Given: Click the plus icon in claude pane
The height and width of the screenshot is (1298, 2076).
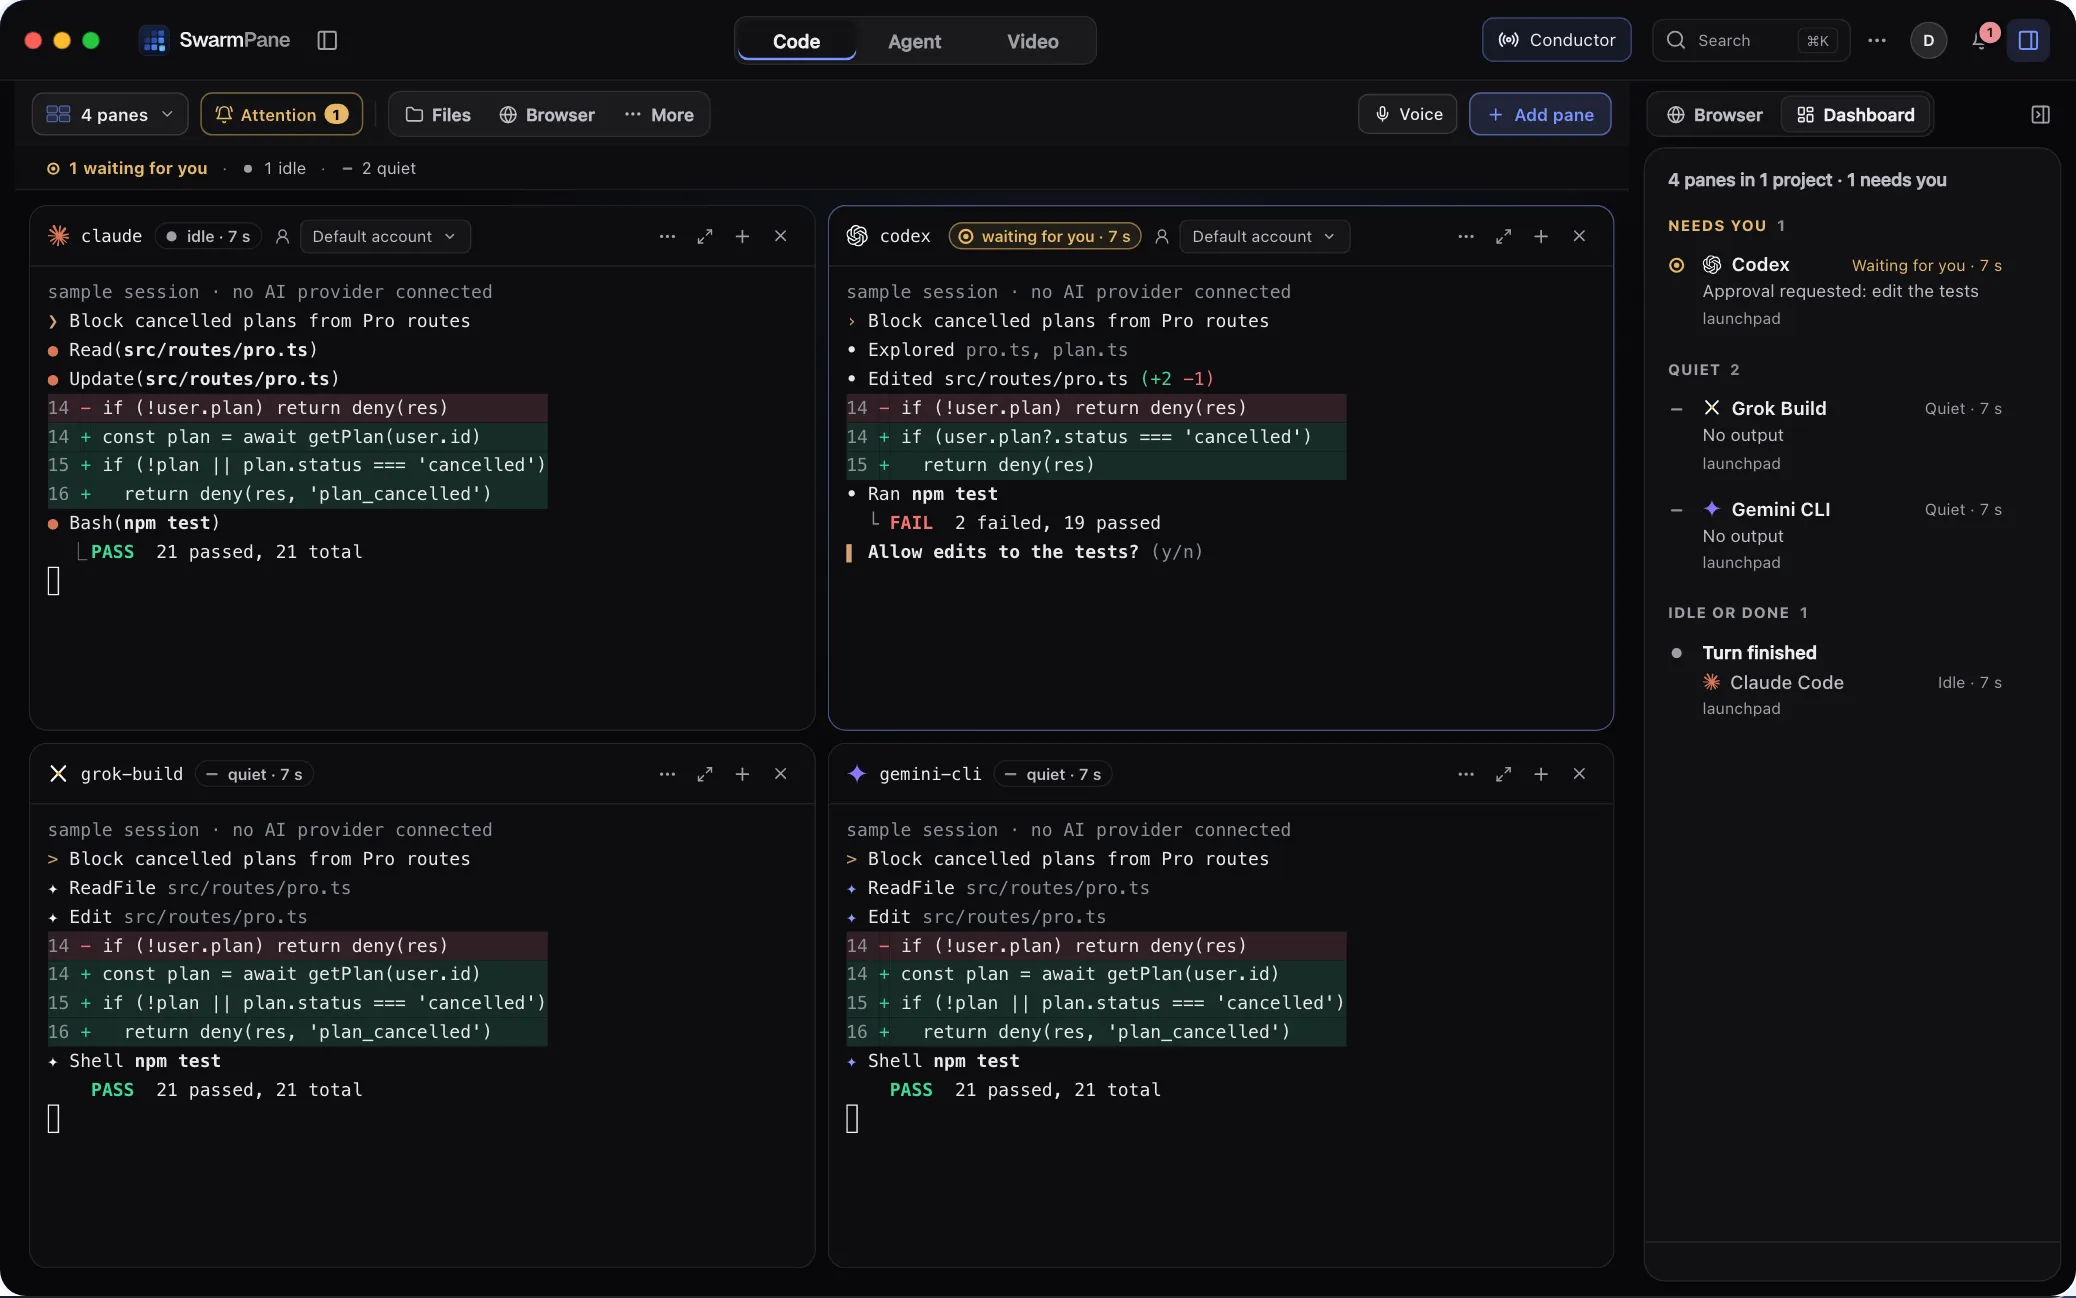Looking at the screenshot, I should [742, 236].
